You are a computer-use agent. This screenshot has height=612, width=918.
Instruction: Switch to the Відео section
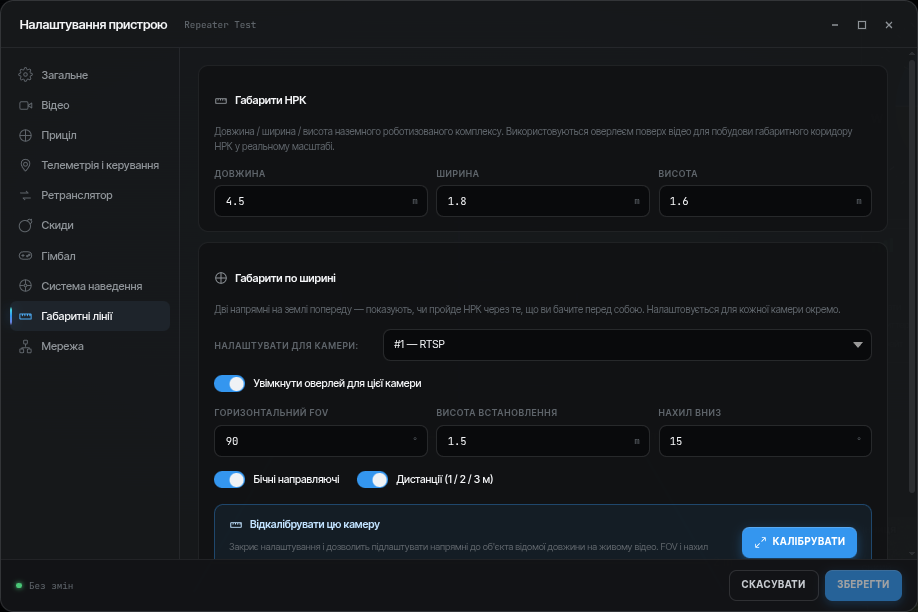90,105
